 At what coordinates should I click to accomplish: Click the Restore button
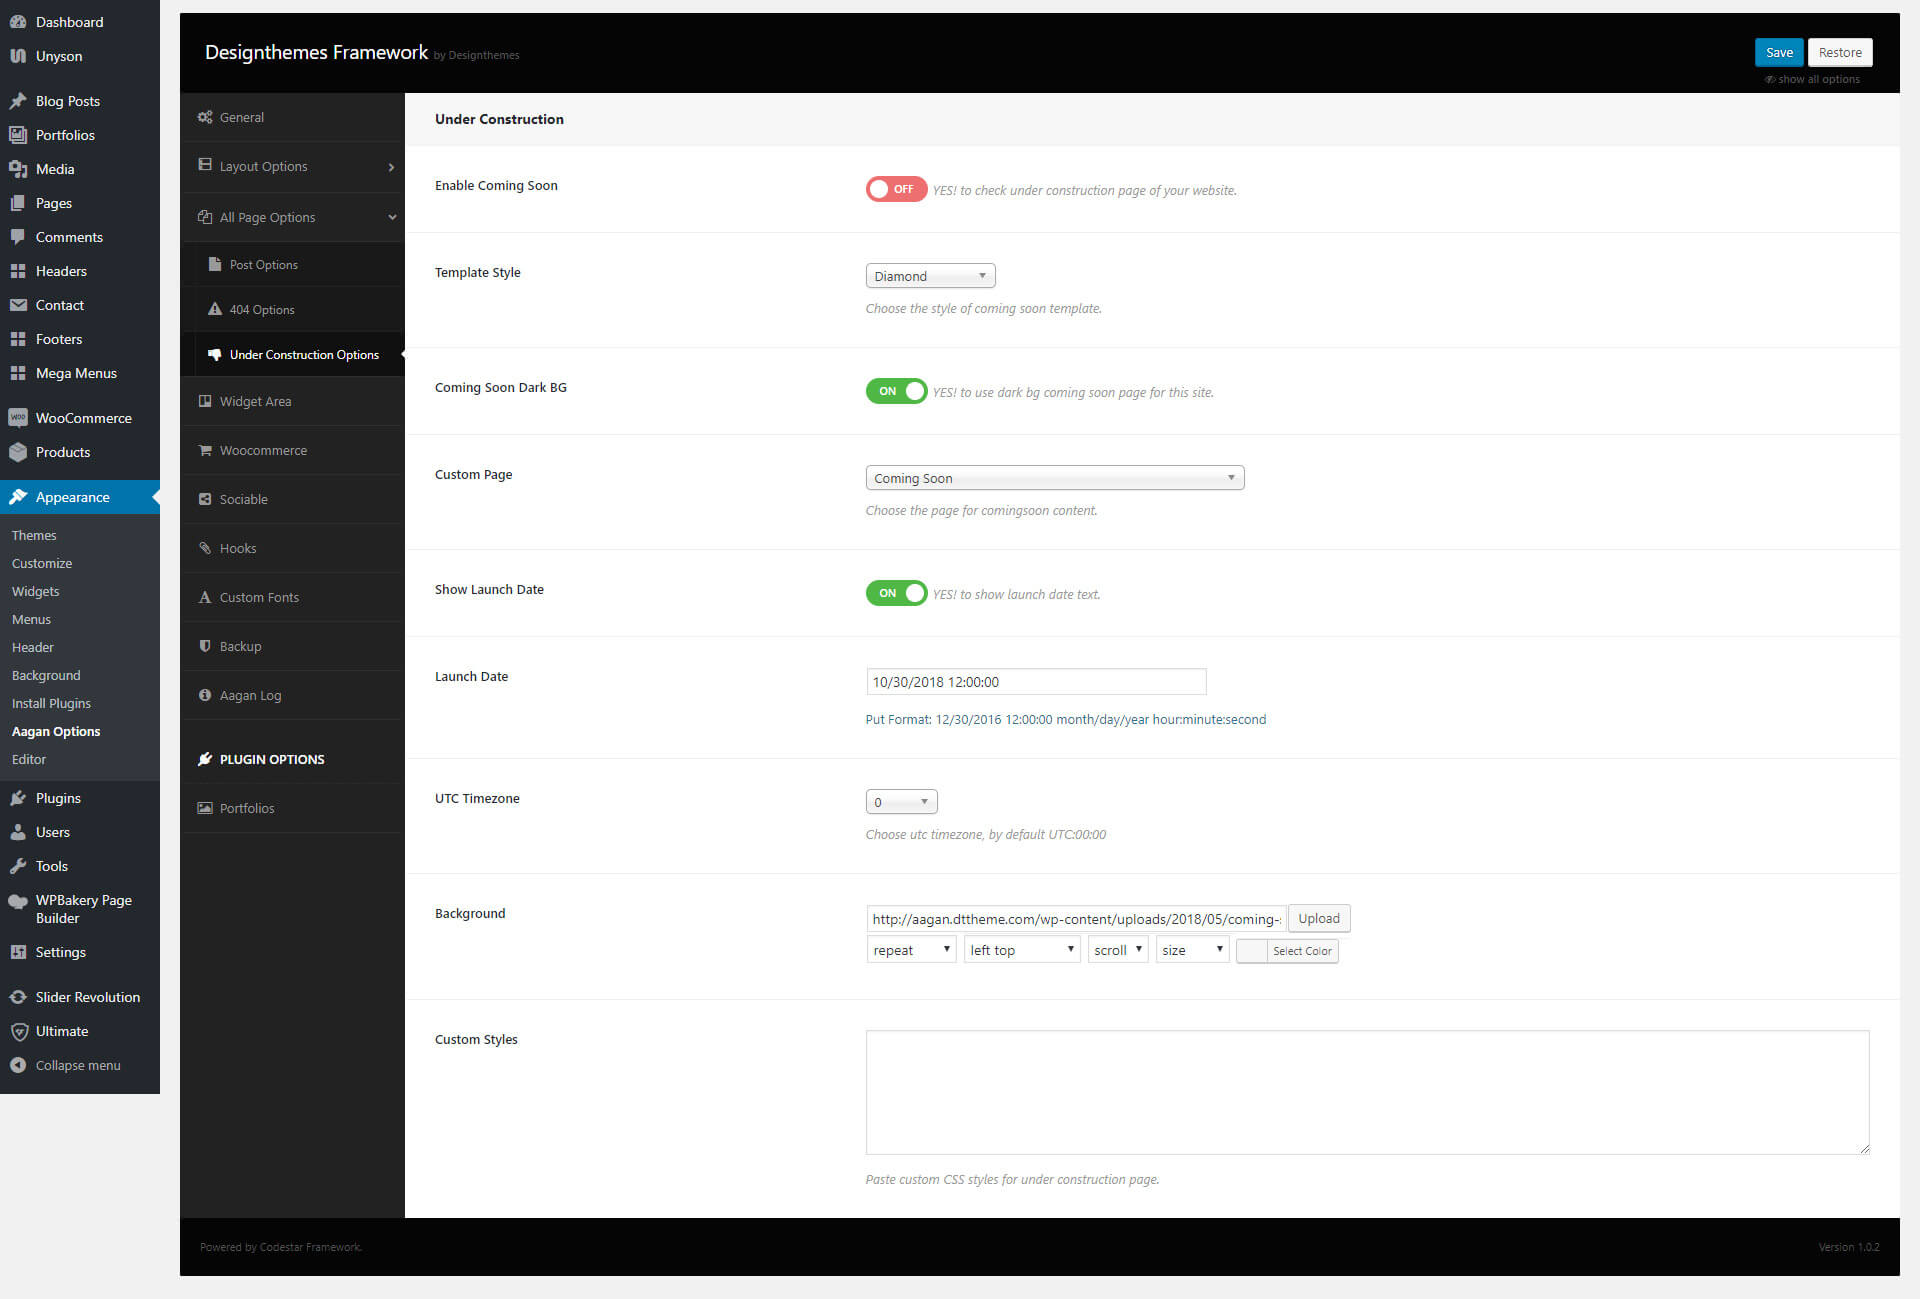pyautogui.click(x=1840, y=53)
